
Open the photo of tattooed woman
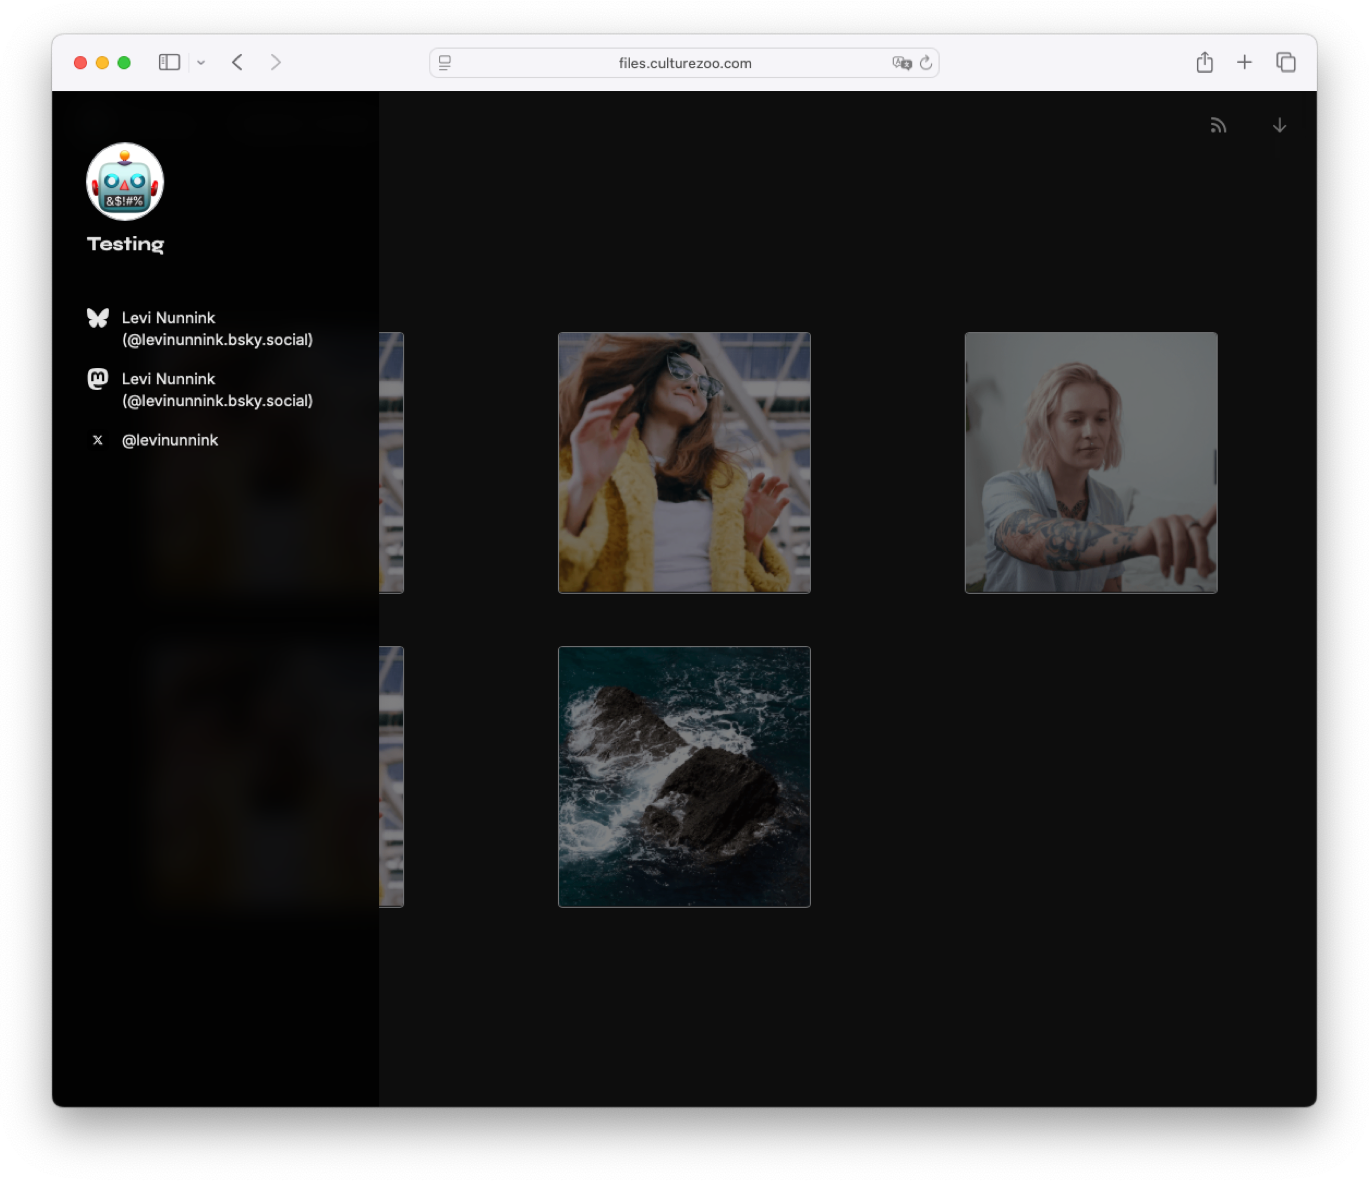coord(1090,462)
